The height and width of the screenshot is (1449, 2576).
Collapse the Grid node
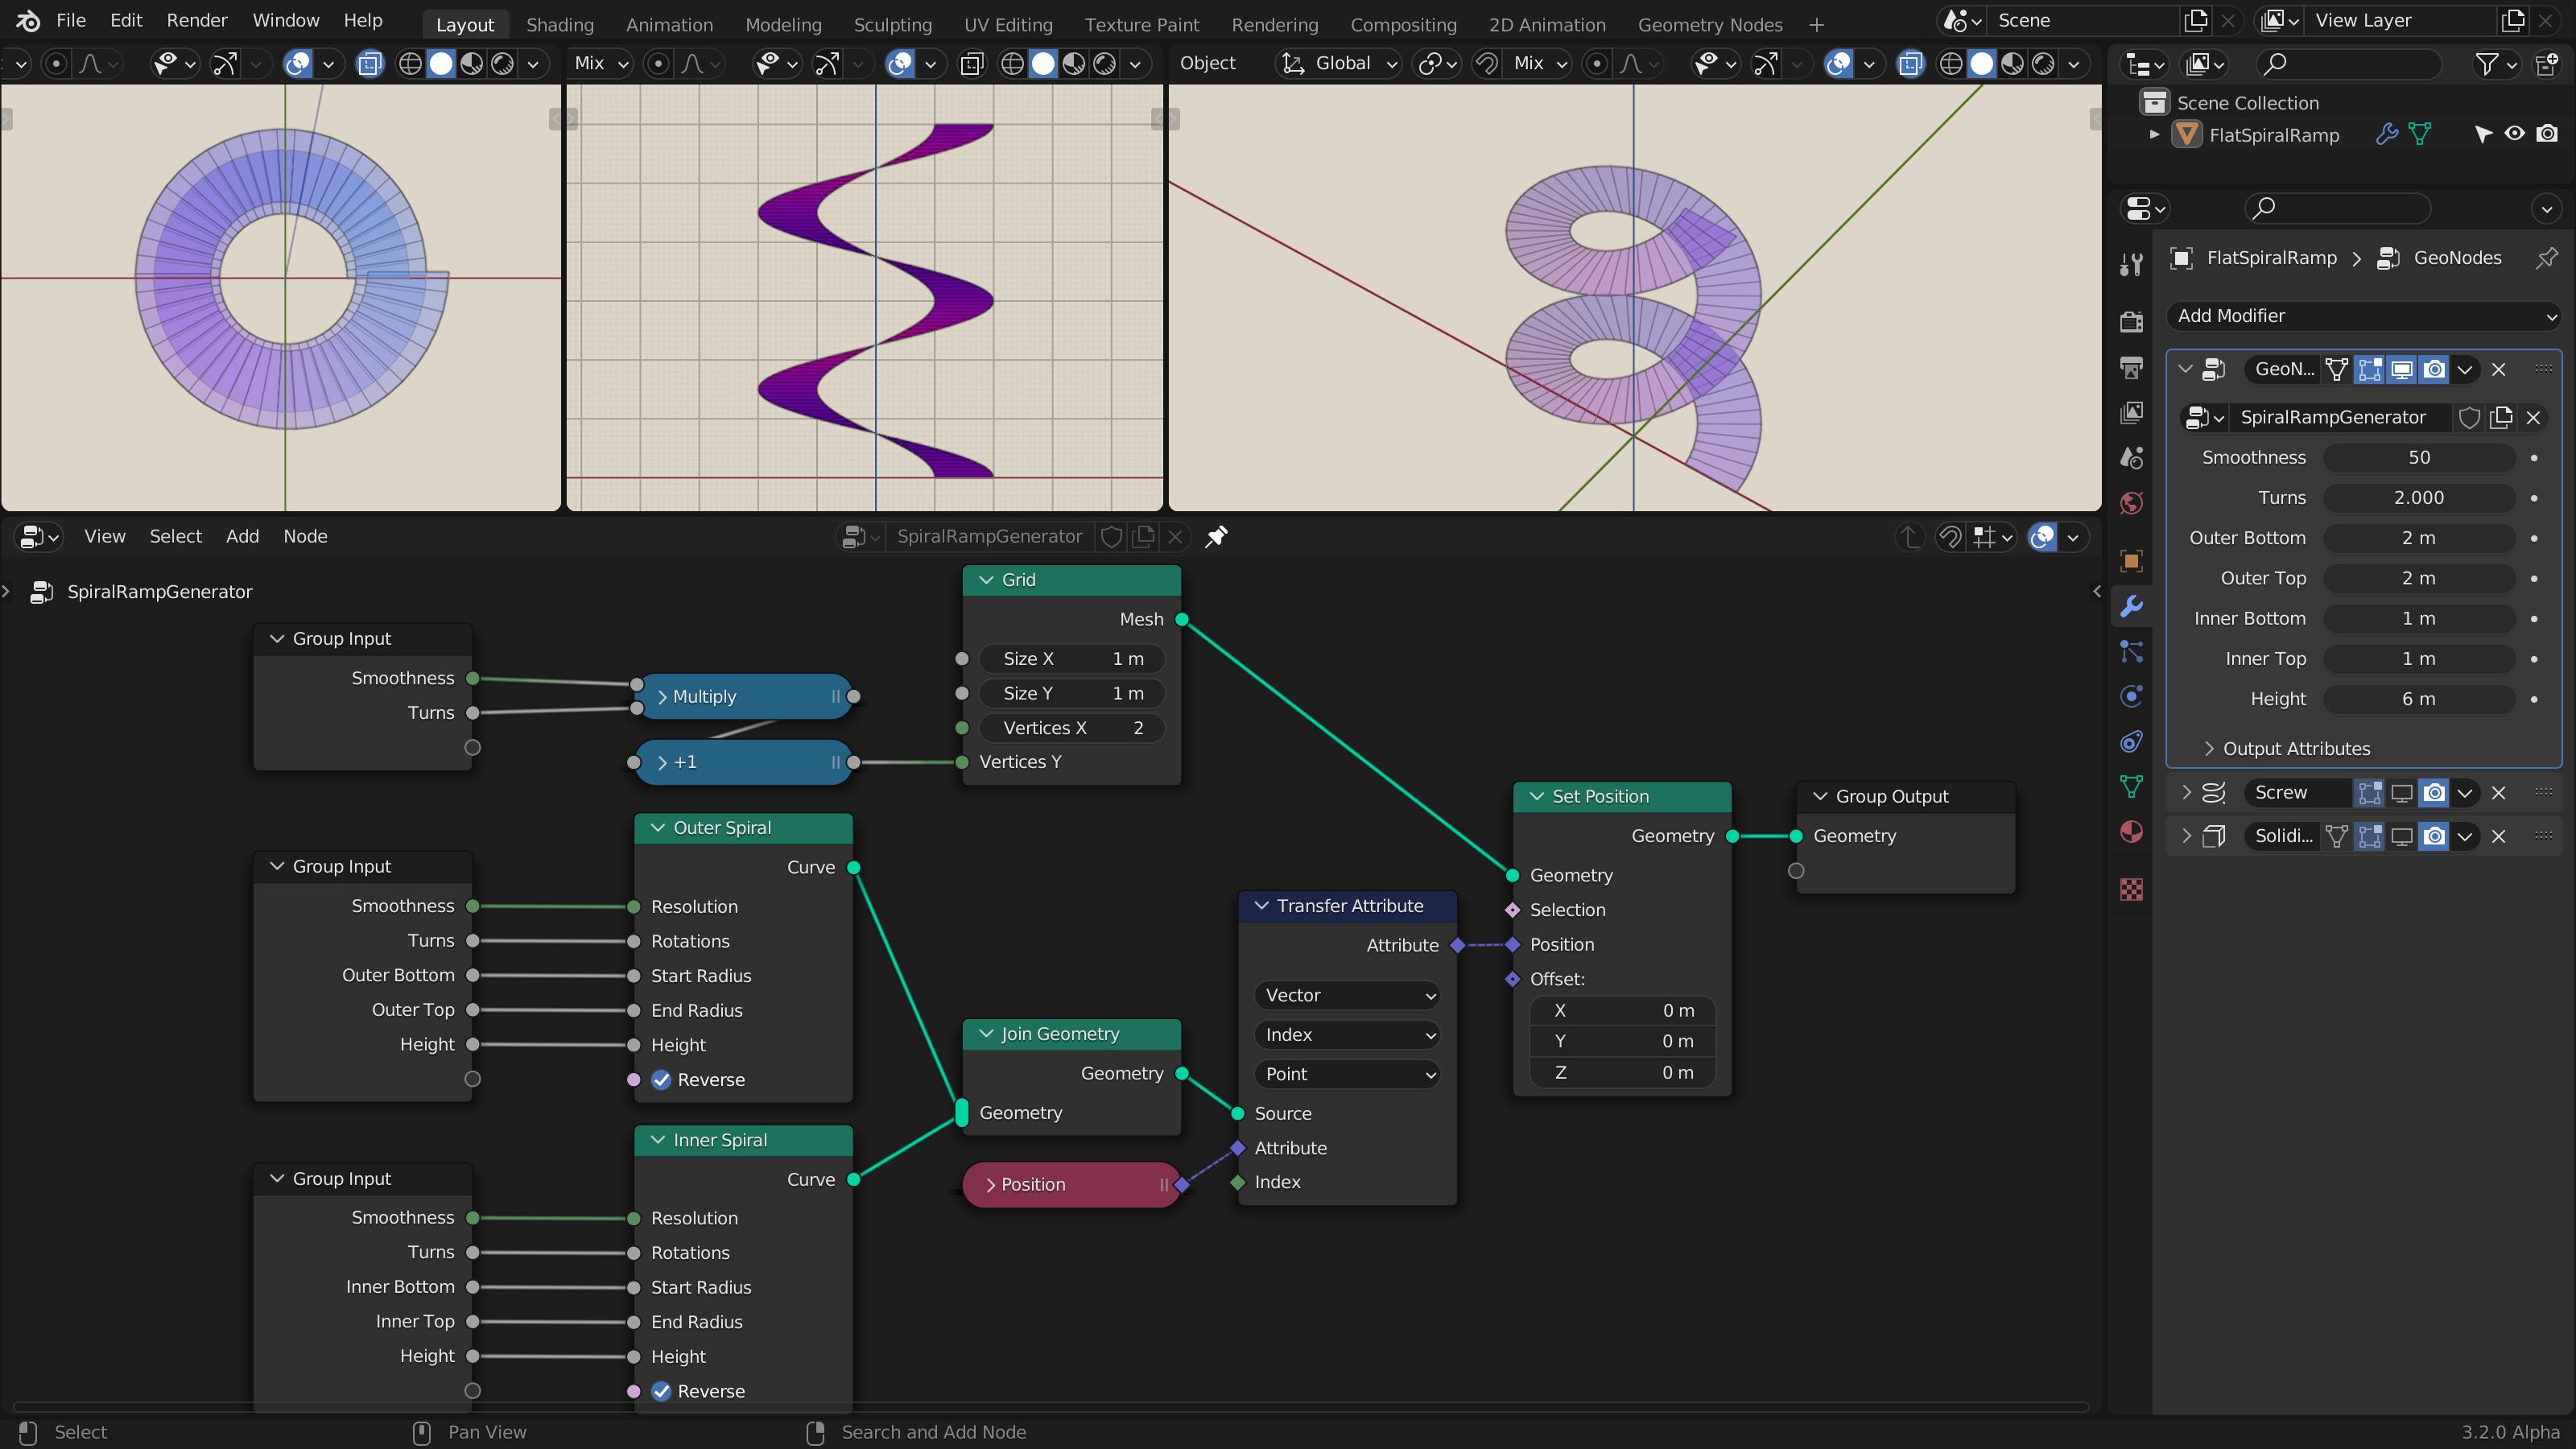[986, 580]
